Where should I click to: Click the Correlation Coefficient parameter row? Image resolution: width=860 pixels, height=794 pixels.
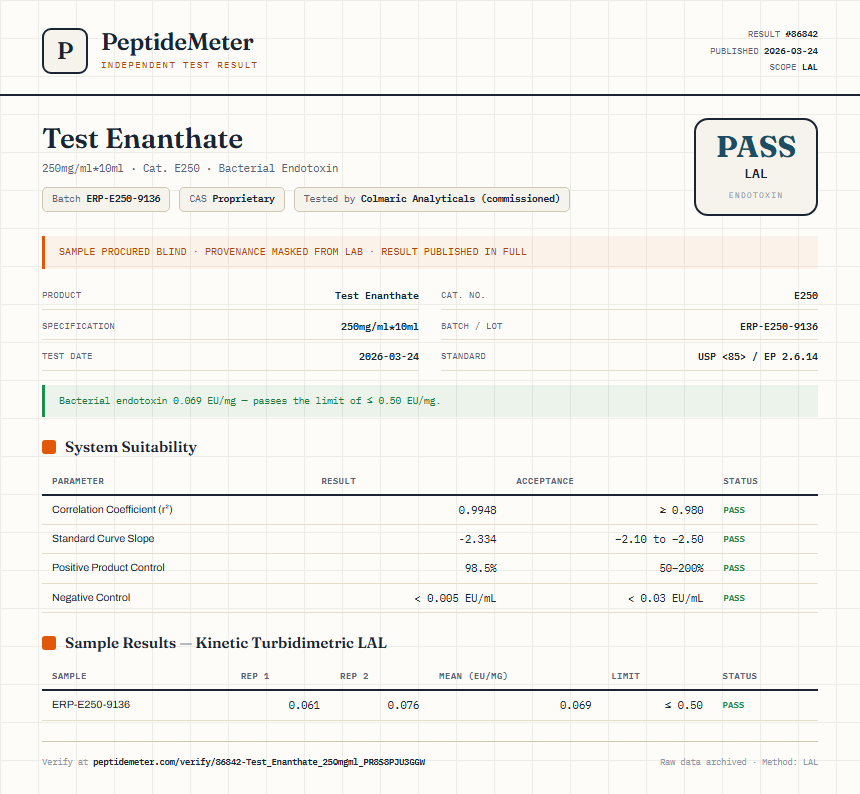click(430, 510)
